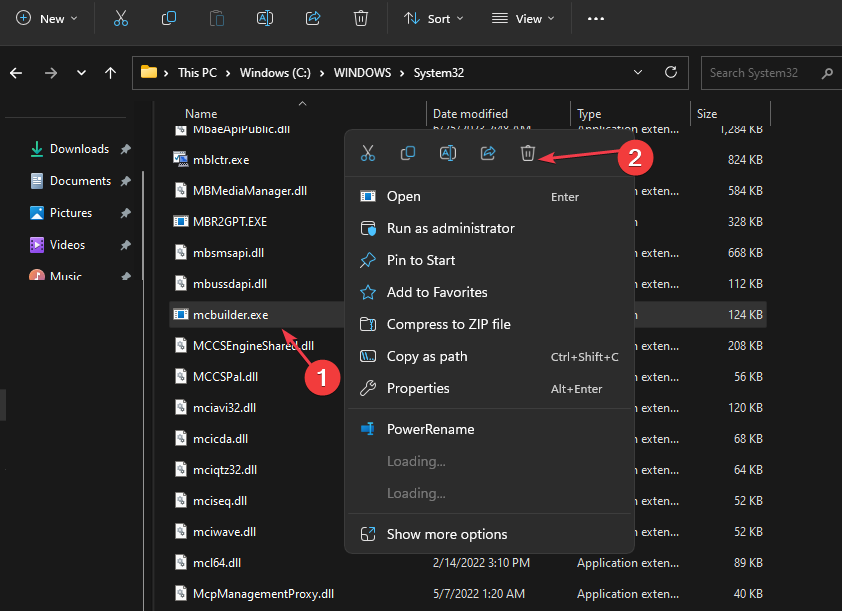This screenshot has width=842, height=611.
Task: Go up one folder level
Action: pyautogui.click(x=110, y=72)
